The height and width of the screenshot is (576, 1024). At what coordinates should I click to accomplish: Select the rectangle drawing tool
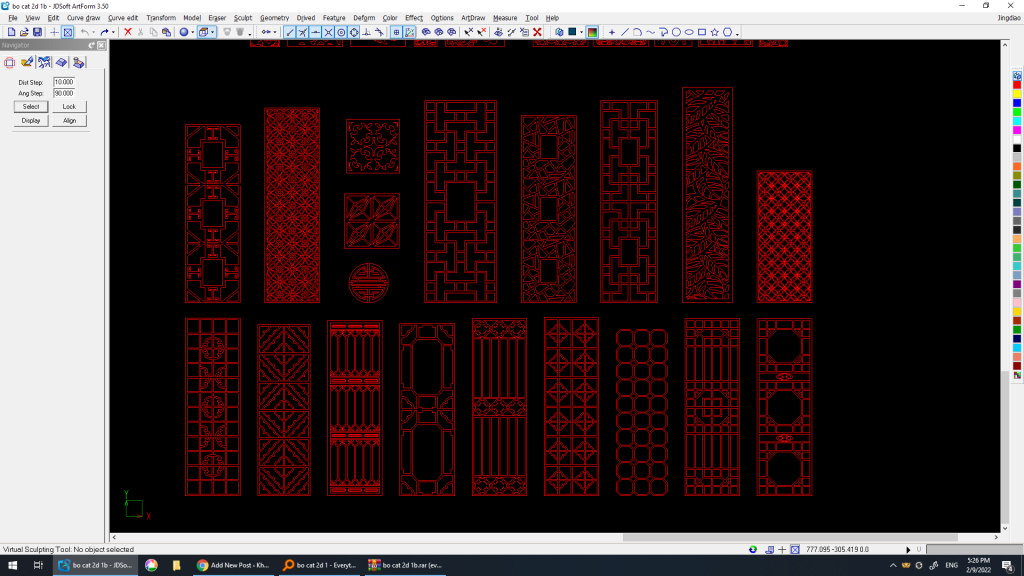tap(702, 32)
